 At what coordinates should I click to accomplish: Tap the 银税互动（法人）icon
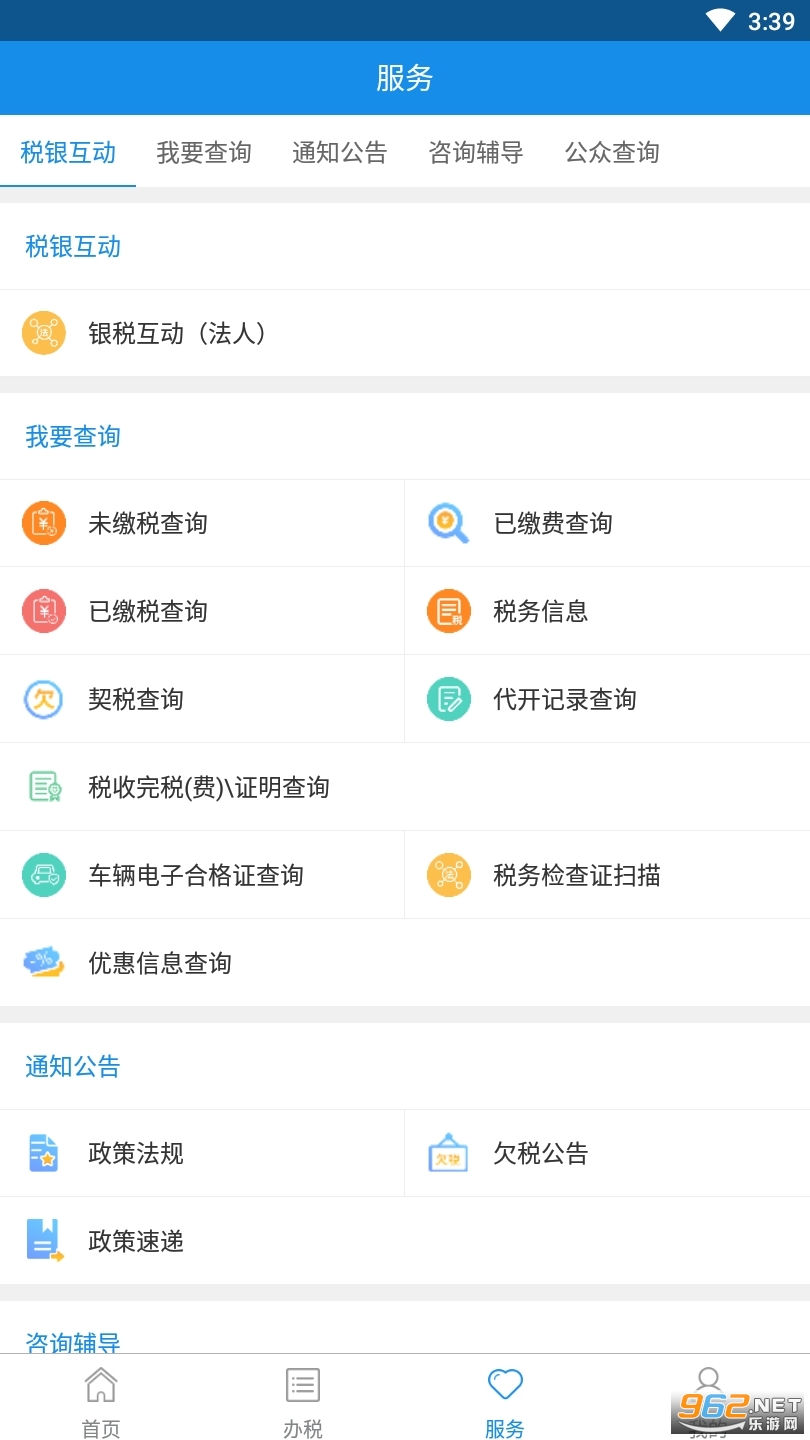[x=44, y=333]
